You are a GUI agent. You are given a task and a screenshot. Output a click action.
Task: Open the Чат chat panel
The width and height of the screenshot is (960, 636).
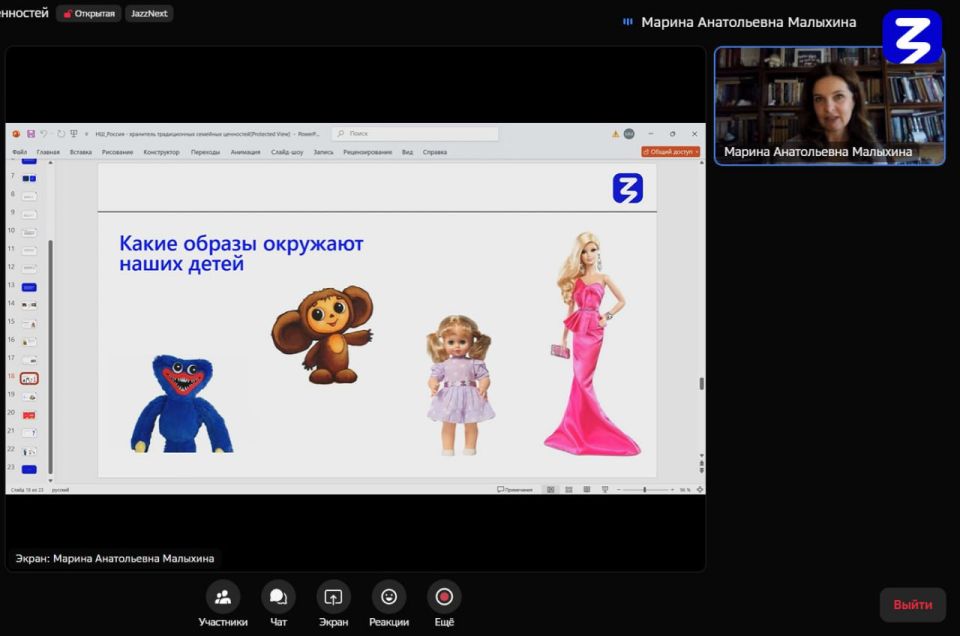(279, 604)
